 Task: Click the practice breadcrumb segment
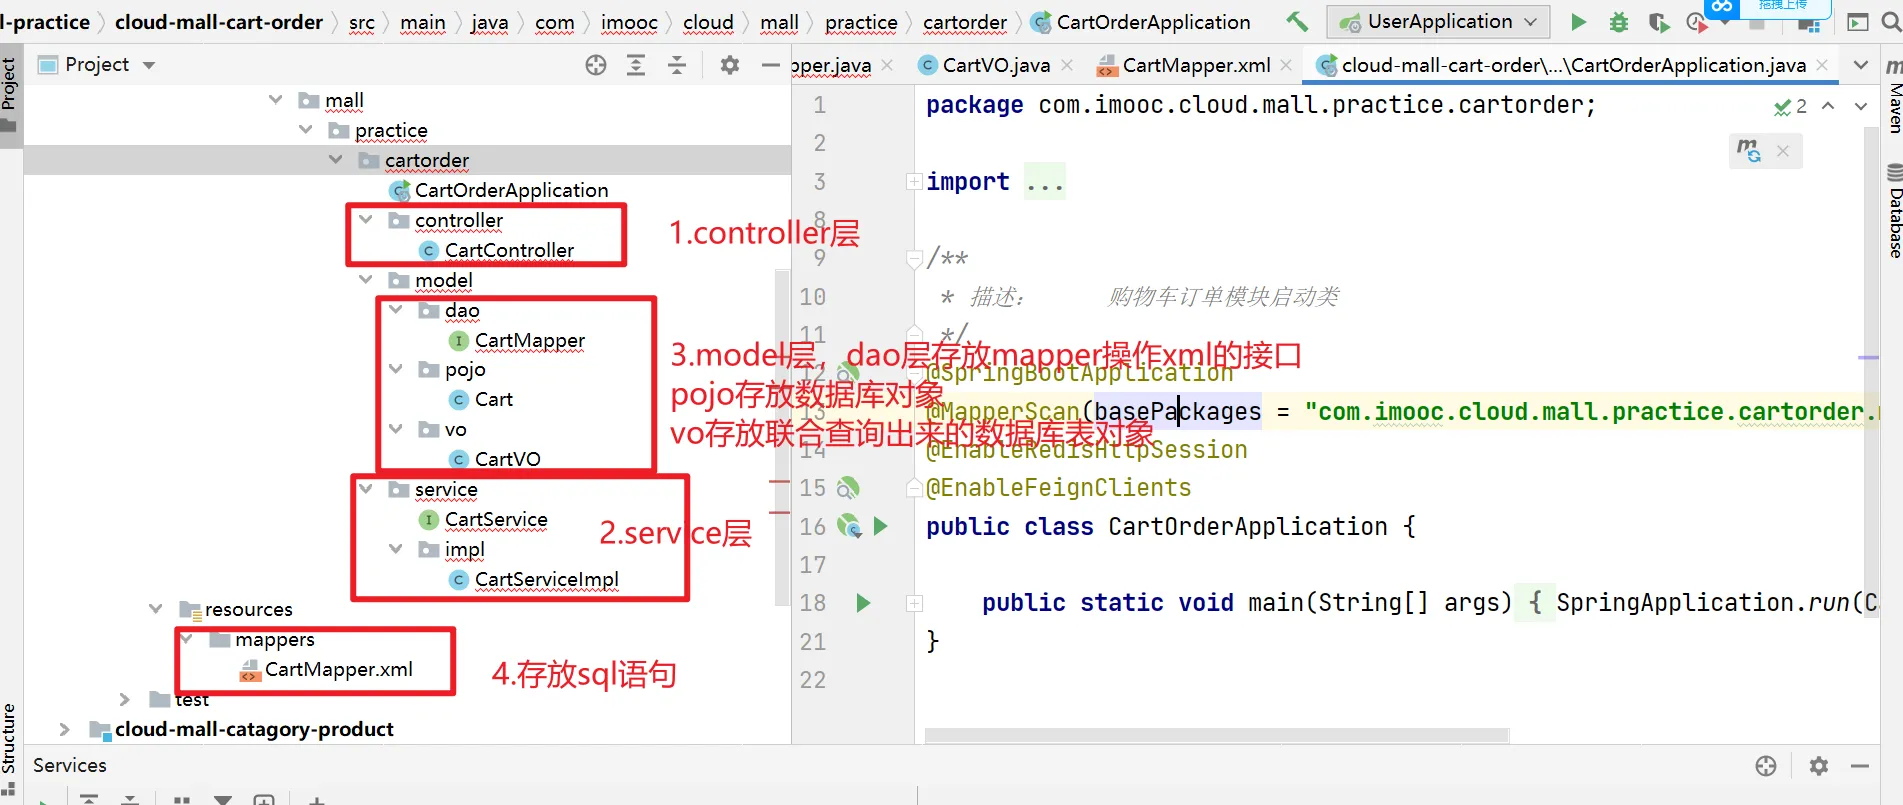(861, 22)
